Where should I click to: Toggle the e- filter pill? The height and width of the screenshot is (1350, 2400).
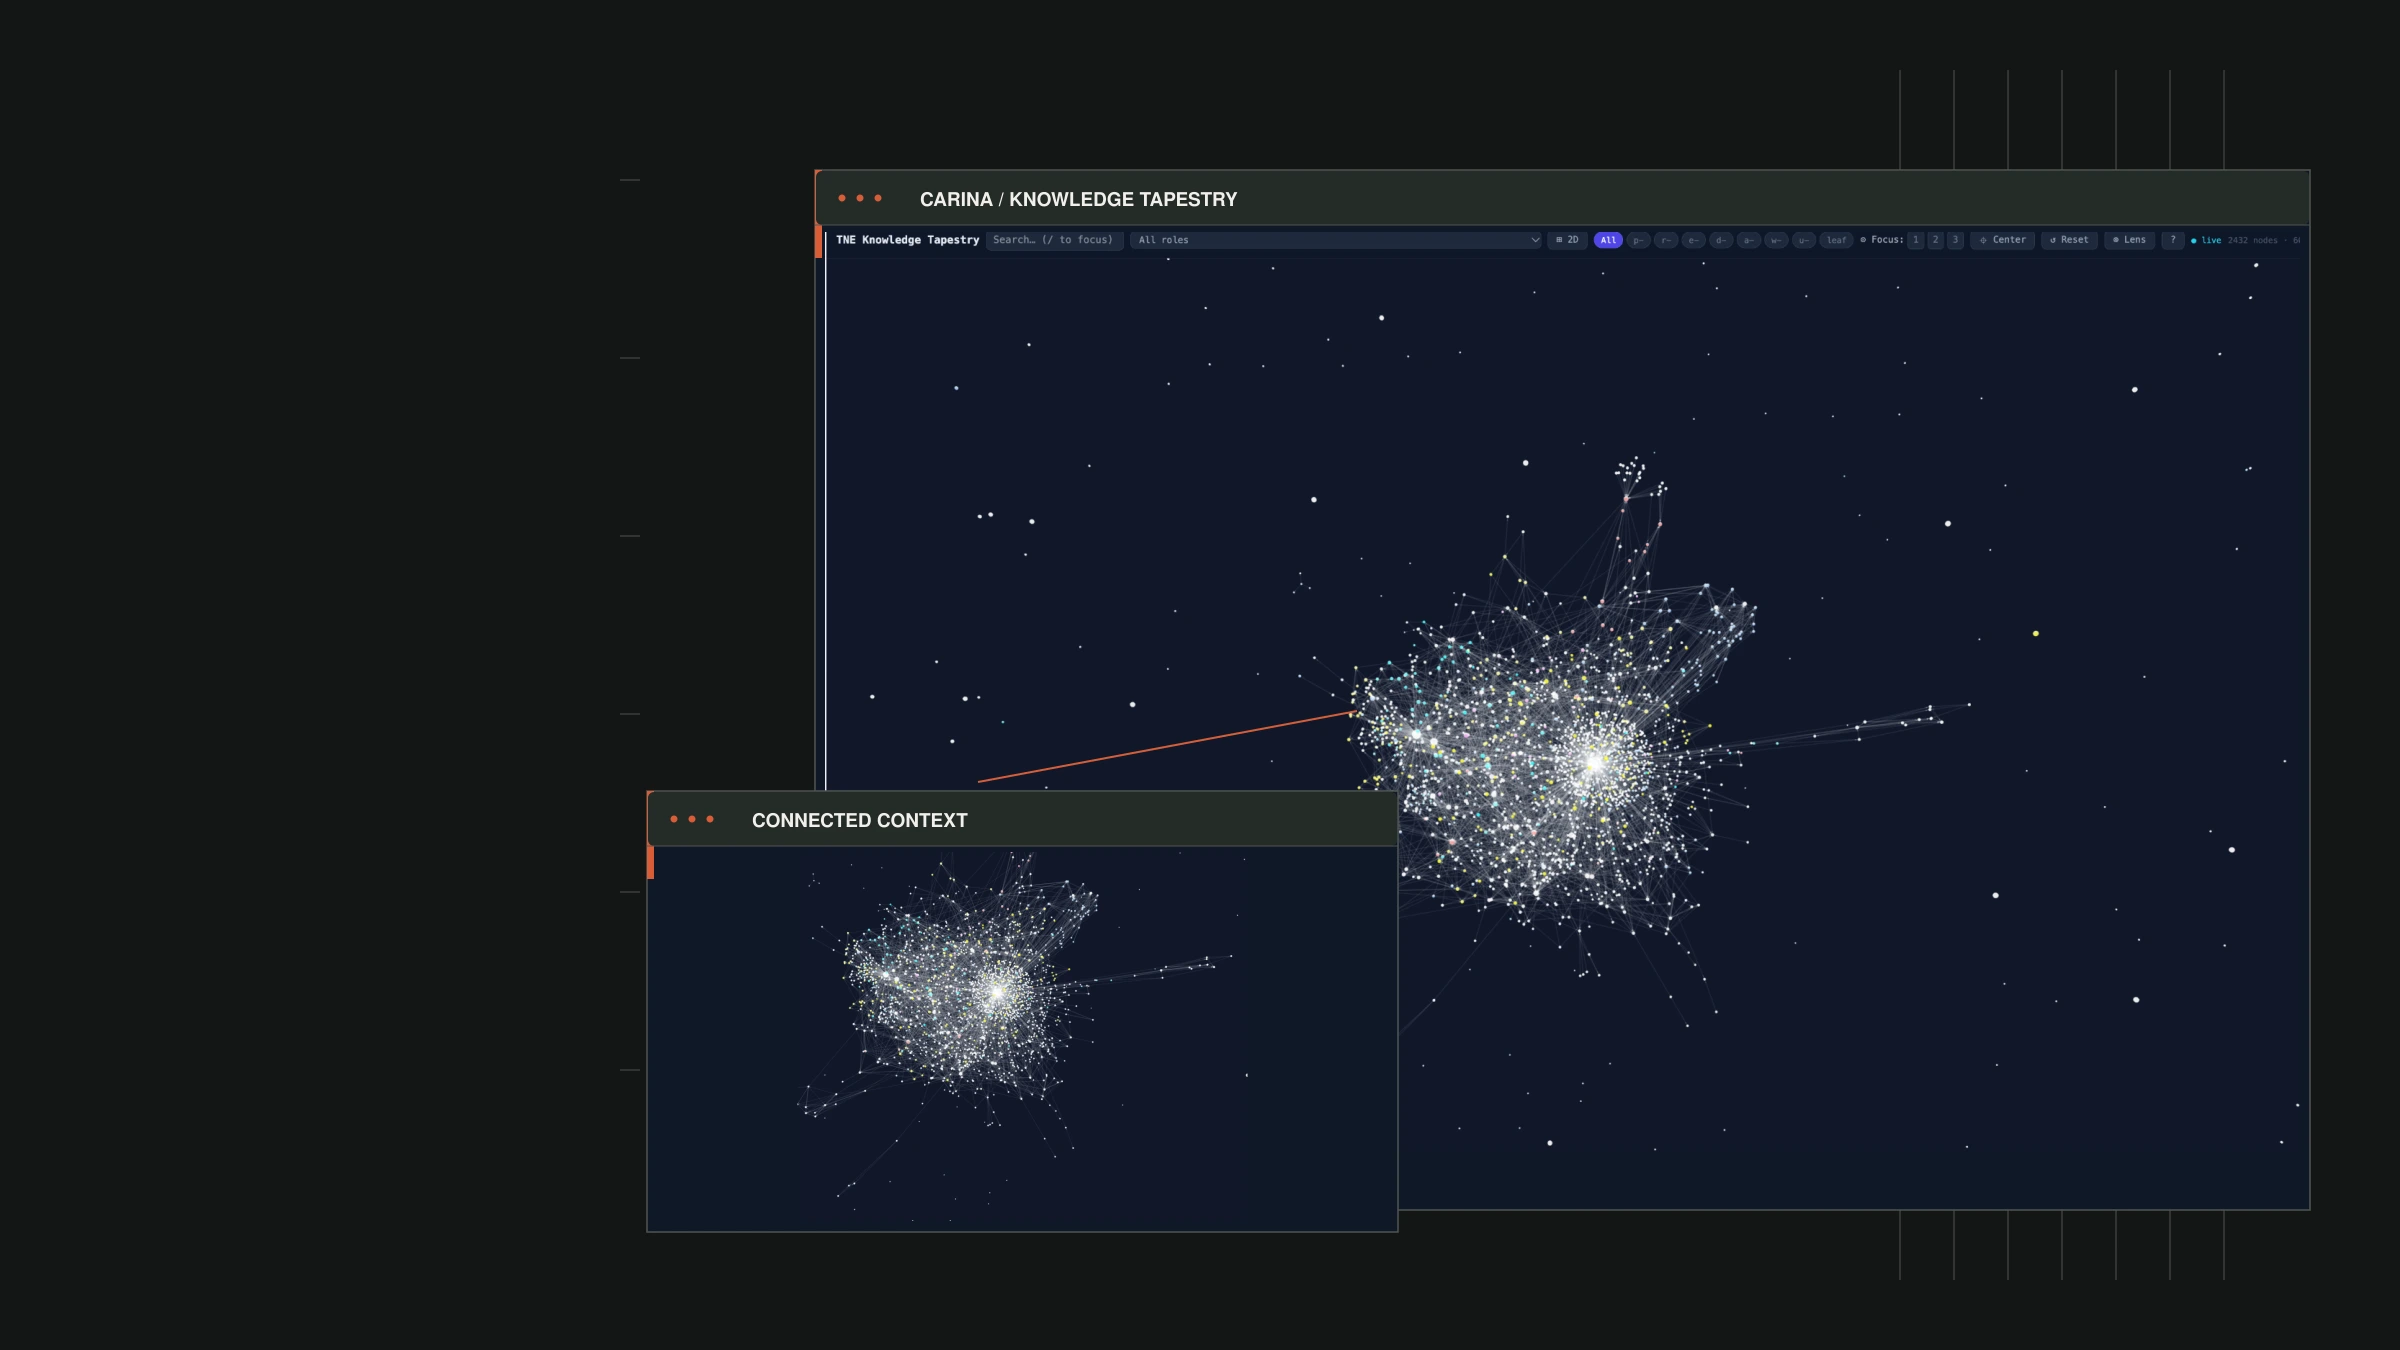[x=1693, y=240]
